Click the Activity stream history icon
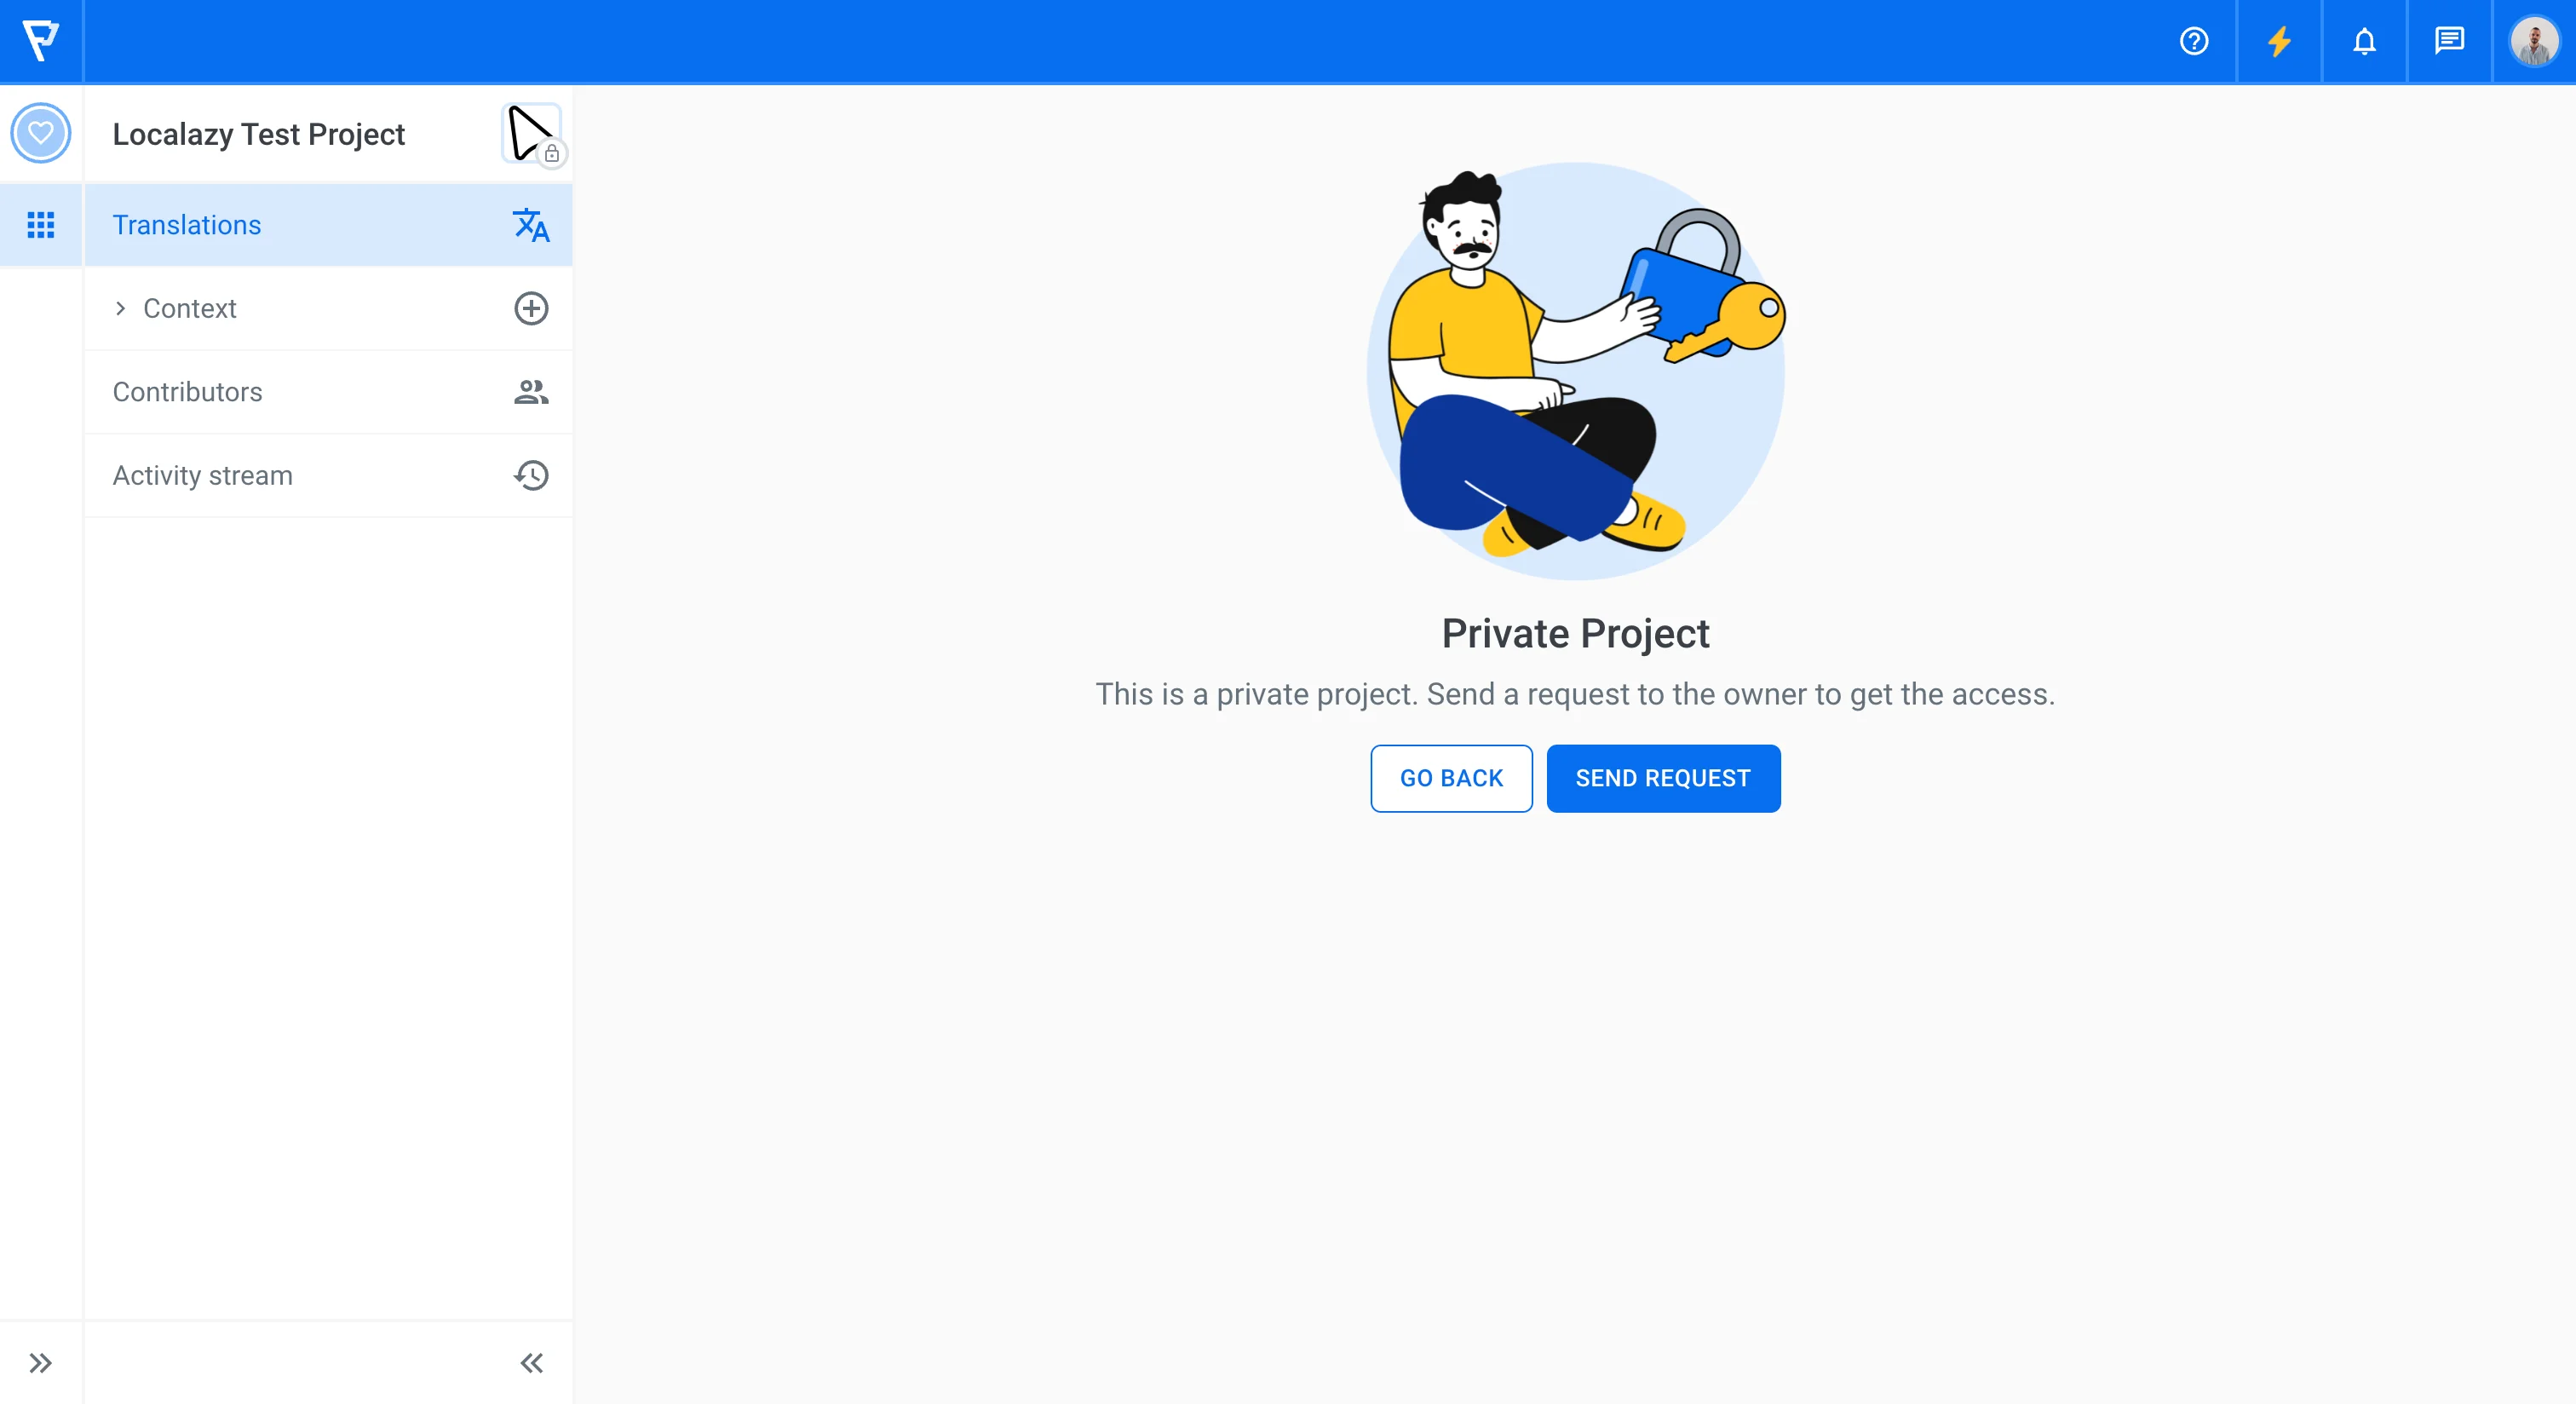The image size is (2576, 1404). point(531,475)
